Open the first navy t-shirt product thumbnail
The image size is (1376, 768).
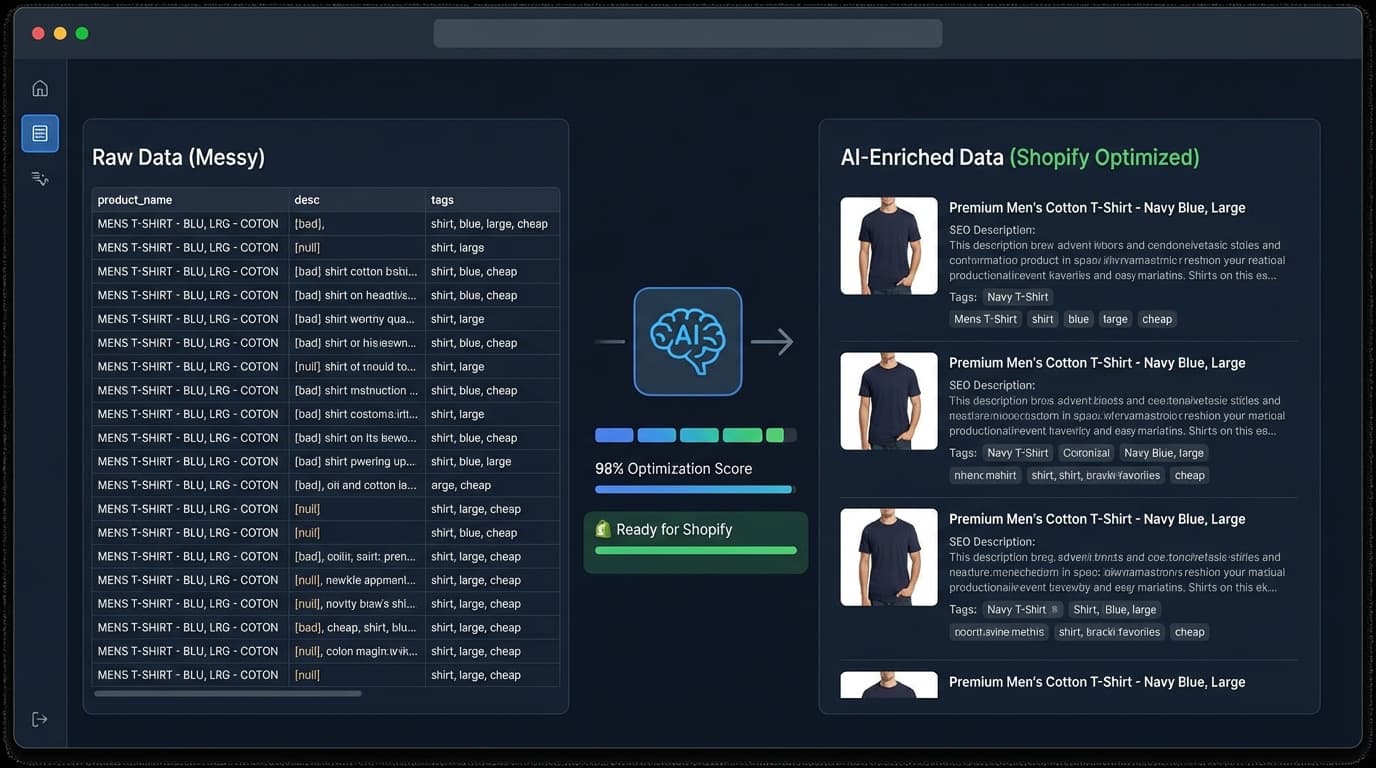pyautogui.click(x=888, y=245)
